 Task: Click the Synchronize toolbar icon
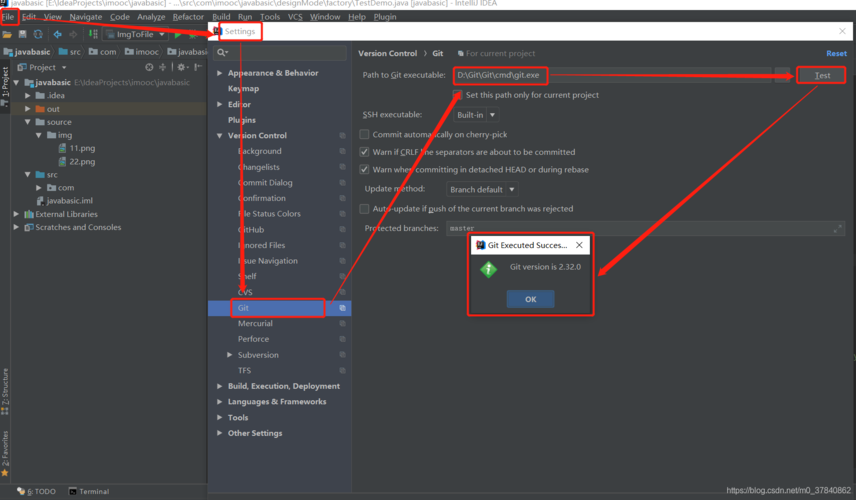click(38, 34)
